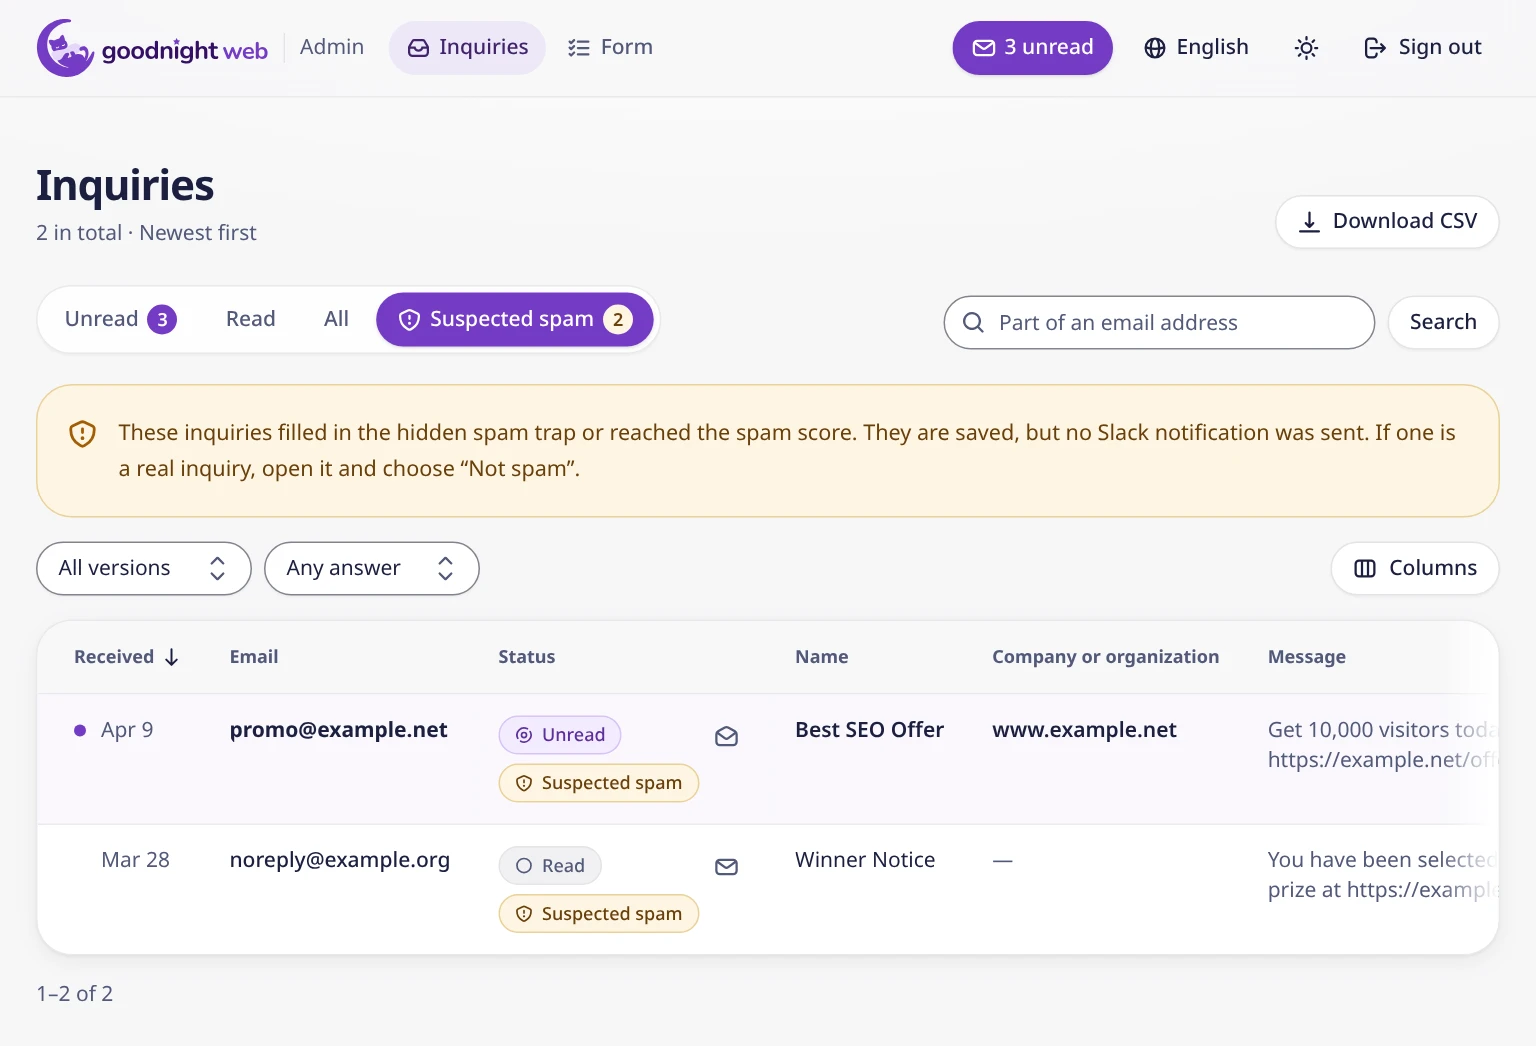Open the Inquiries navigation item

[x=467, y=48]
